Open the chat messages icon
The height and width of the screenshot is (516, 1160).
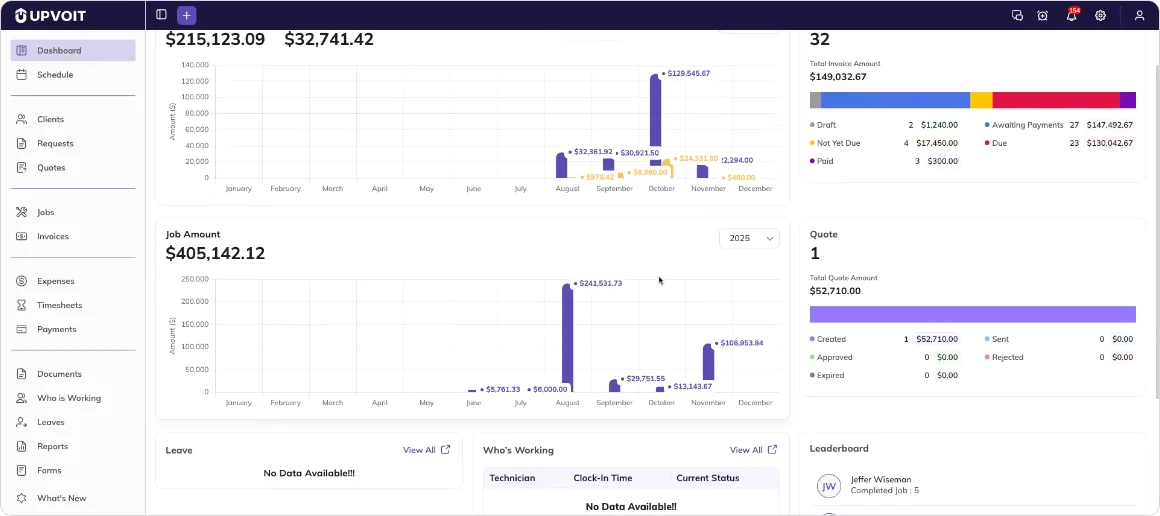pyautogui.click(x=1016, y=16)
